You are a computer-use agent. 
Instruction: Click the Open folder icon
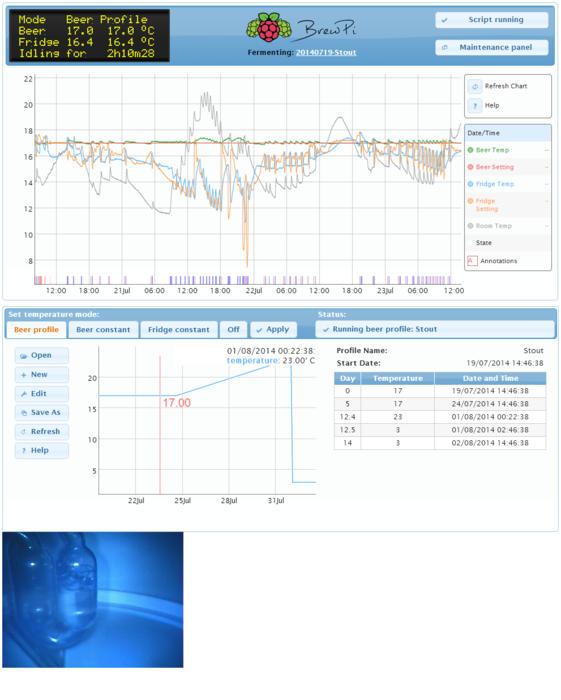point(23,356)
